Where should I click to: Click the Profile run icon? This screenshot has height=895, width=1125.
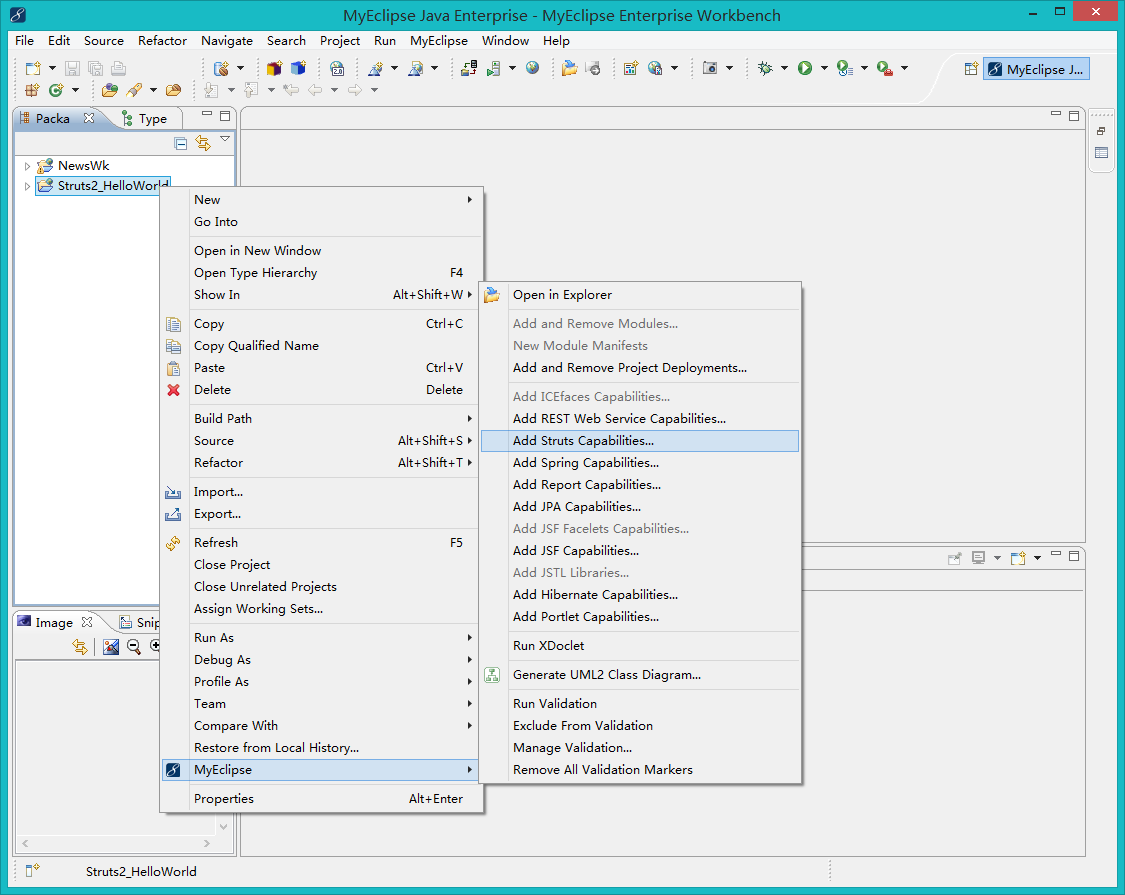pos(845,68)
